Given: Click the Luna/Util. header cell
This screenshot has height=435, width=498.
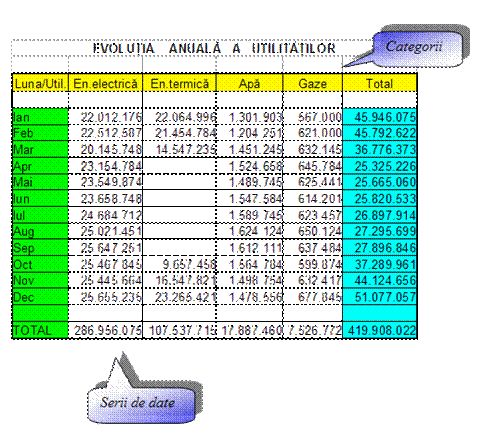Looking at the screenshot, I should tap(40, 83).
